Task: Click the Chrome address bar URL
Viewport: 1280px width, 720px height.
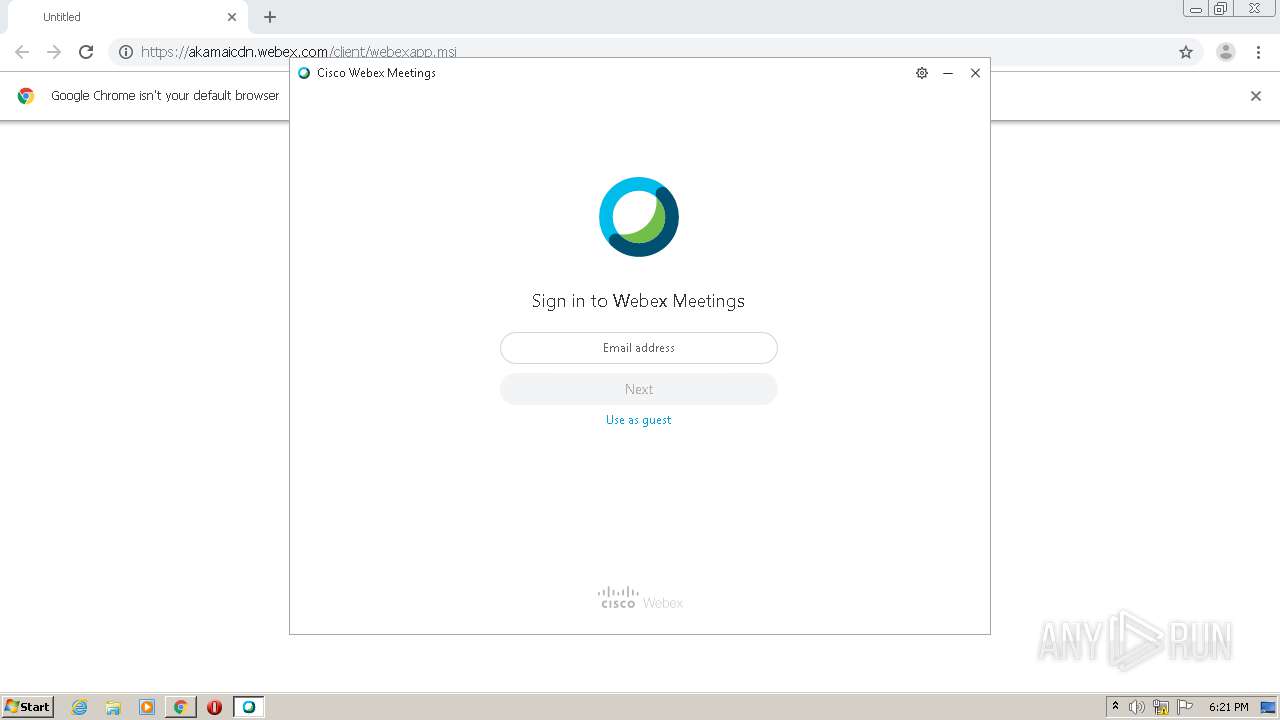Action: [x=298, y=52]
